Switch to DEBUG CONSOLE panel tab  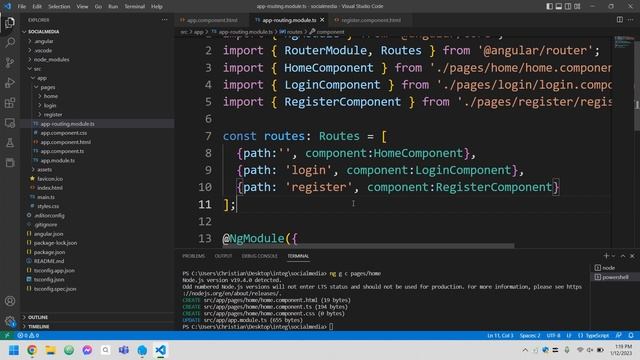tap(259, 256)
